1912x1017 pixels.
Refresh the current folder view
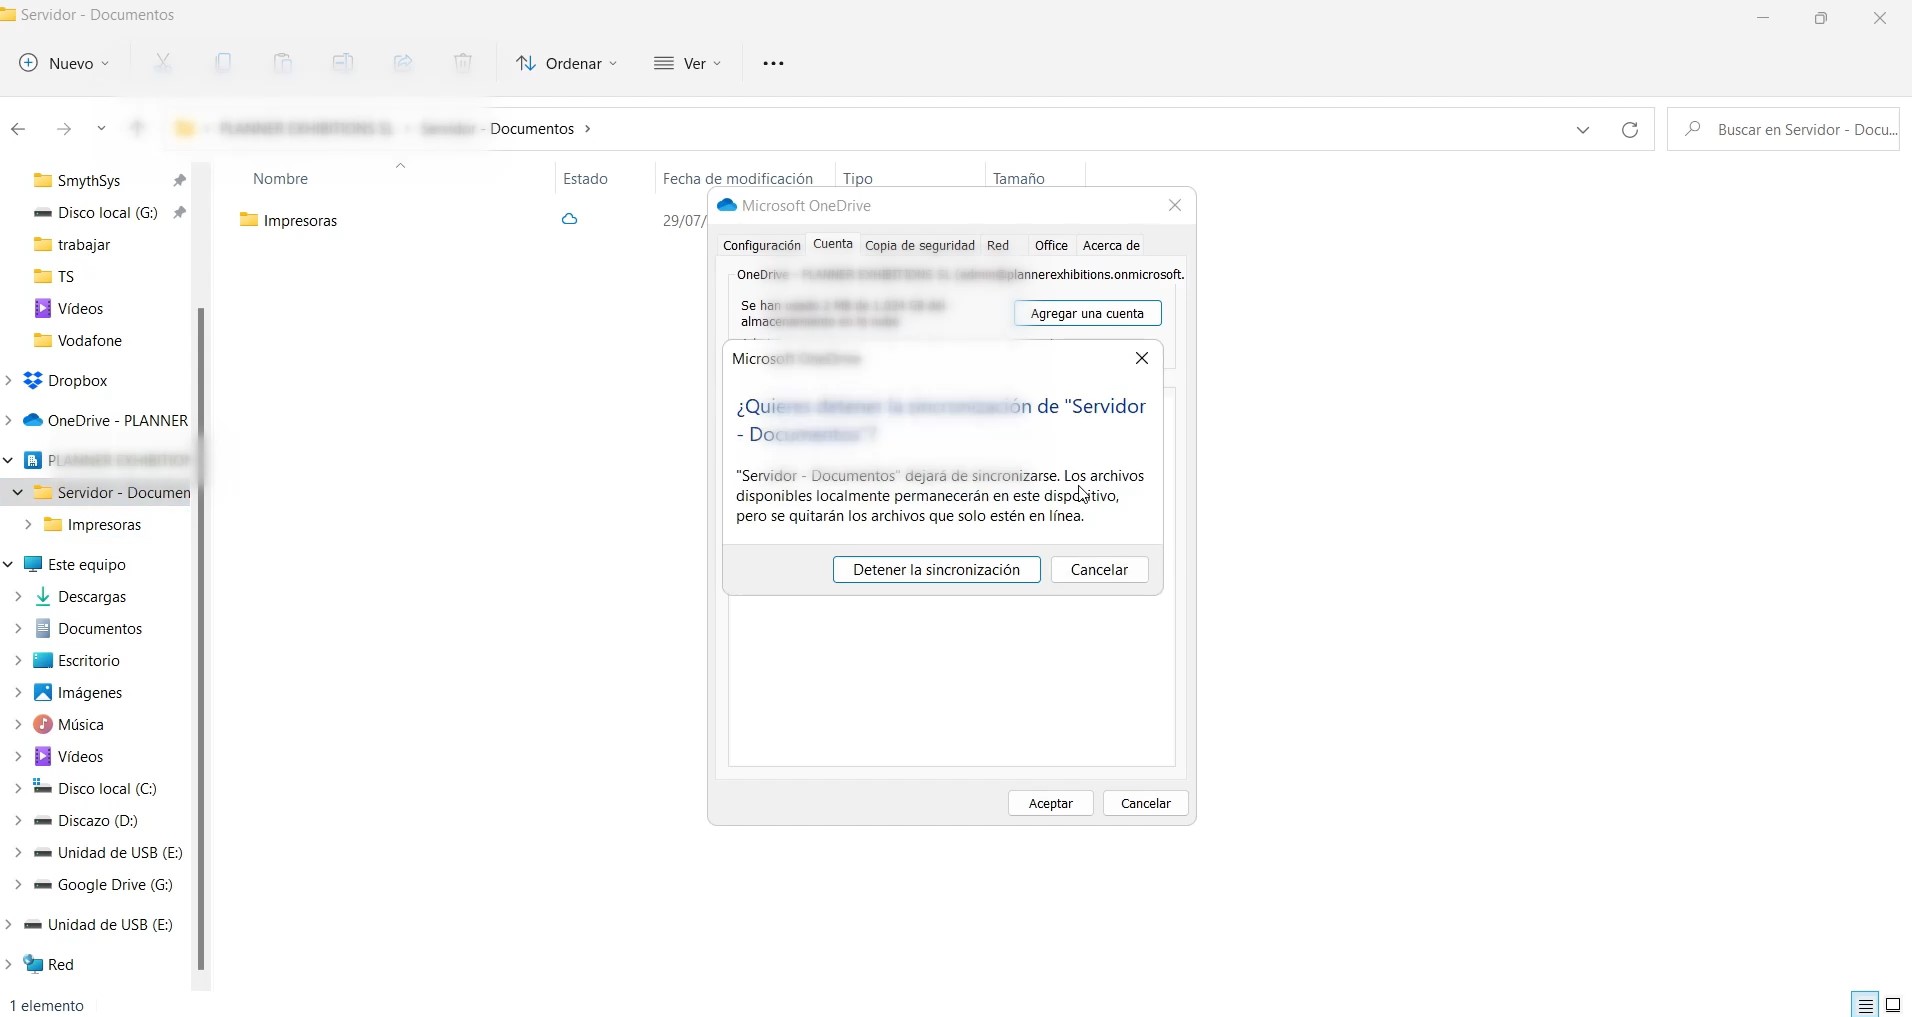[1630, 129]
